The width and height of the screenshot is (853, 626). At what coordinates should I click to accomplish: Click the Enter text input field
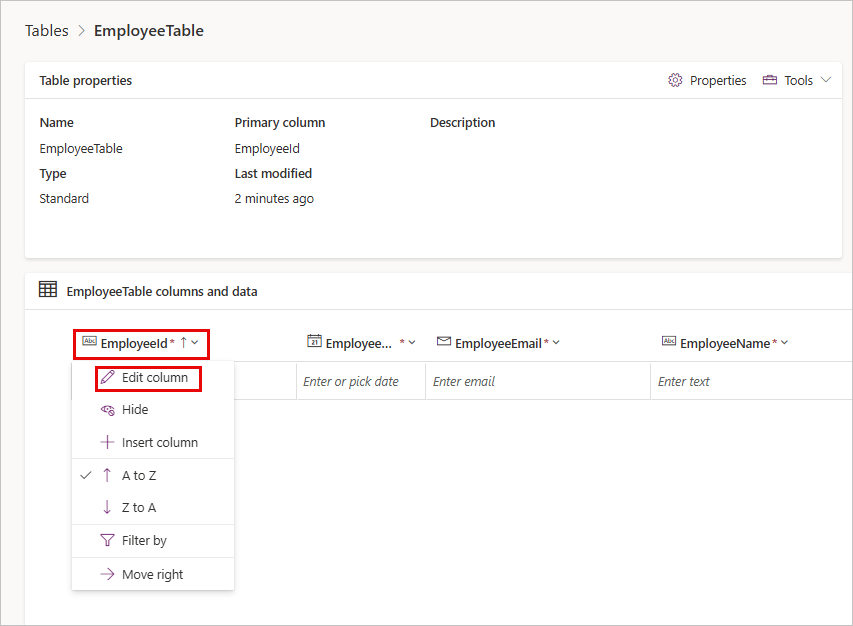(751, 381)
